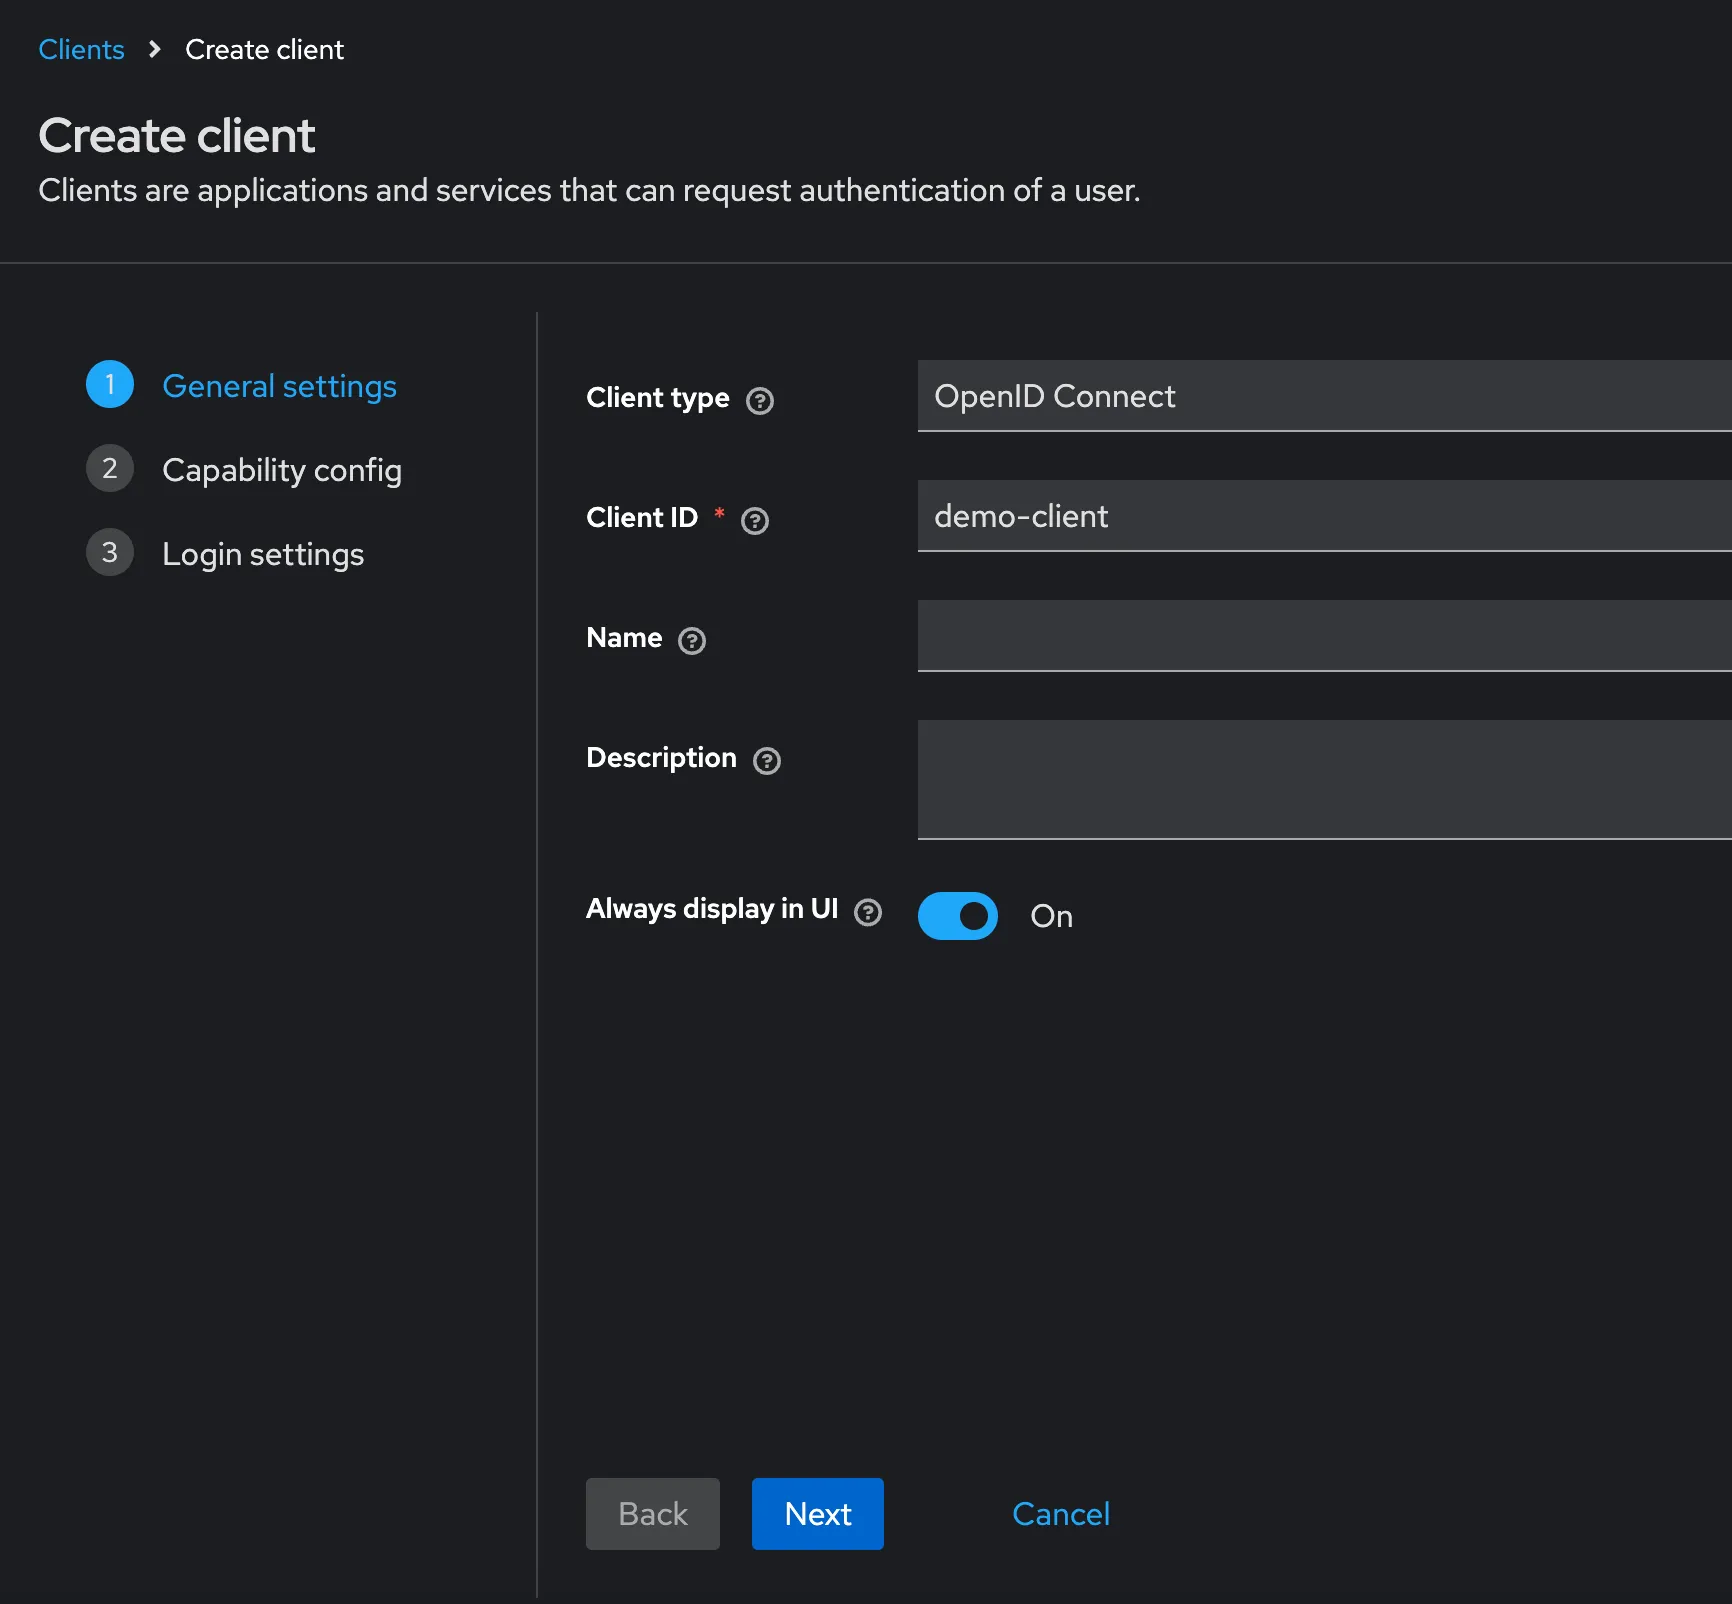The width and height of the screenshot is (1732, 1604).
Task: Click the step 1 numbered circle
Action: click(109, 384)
